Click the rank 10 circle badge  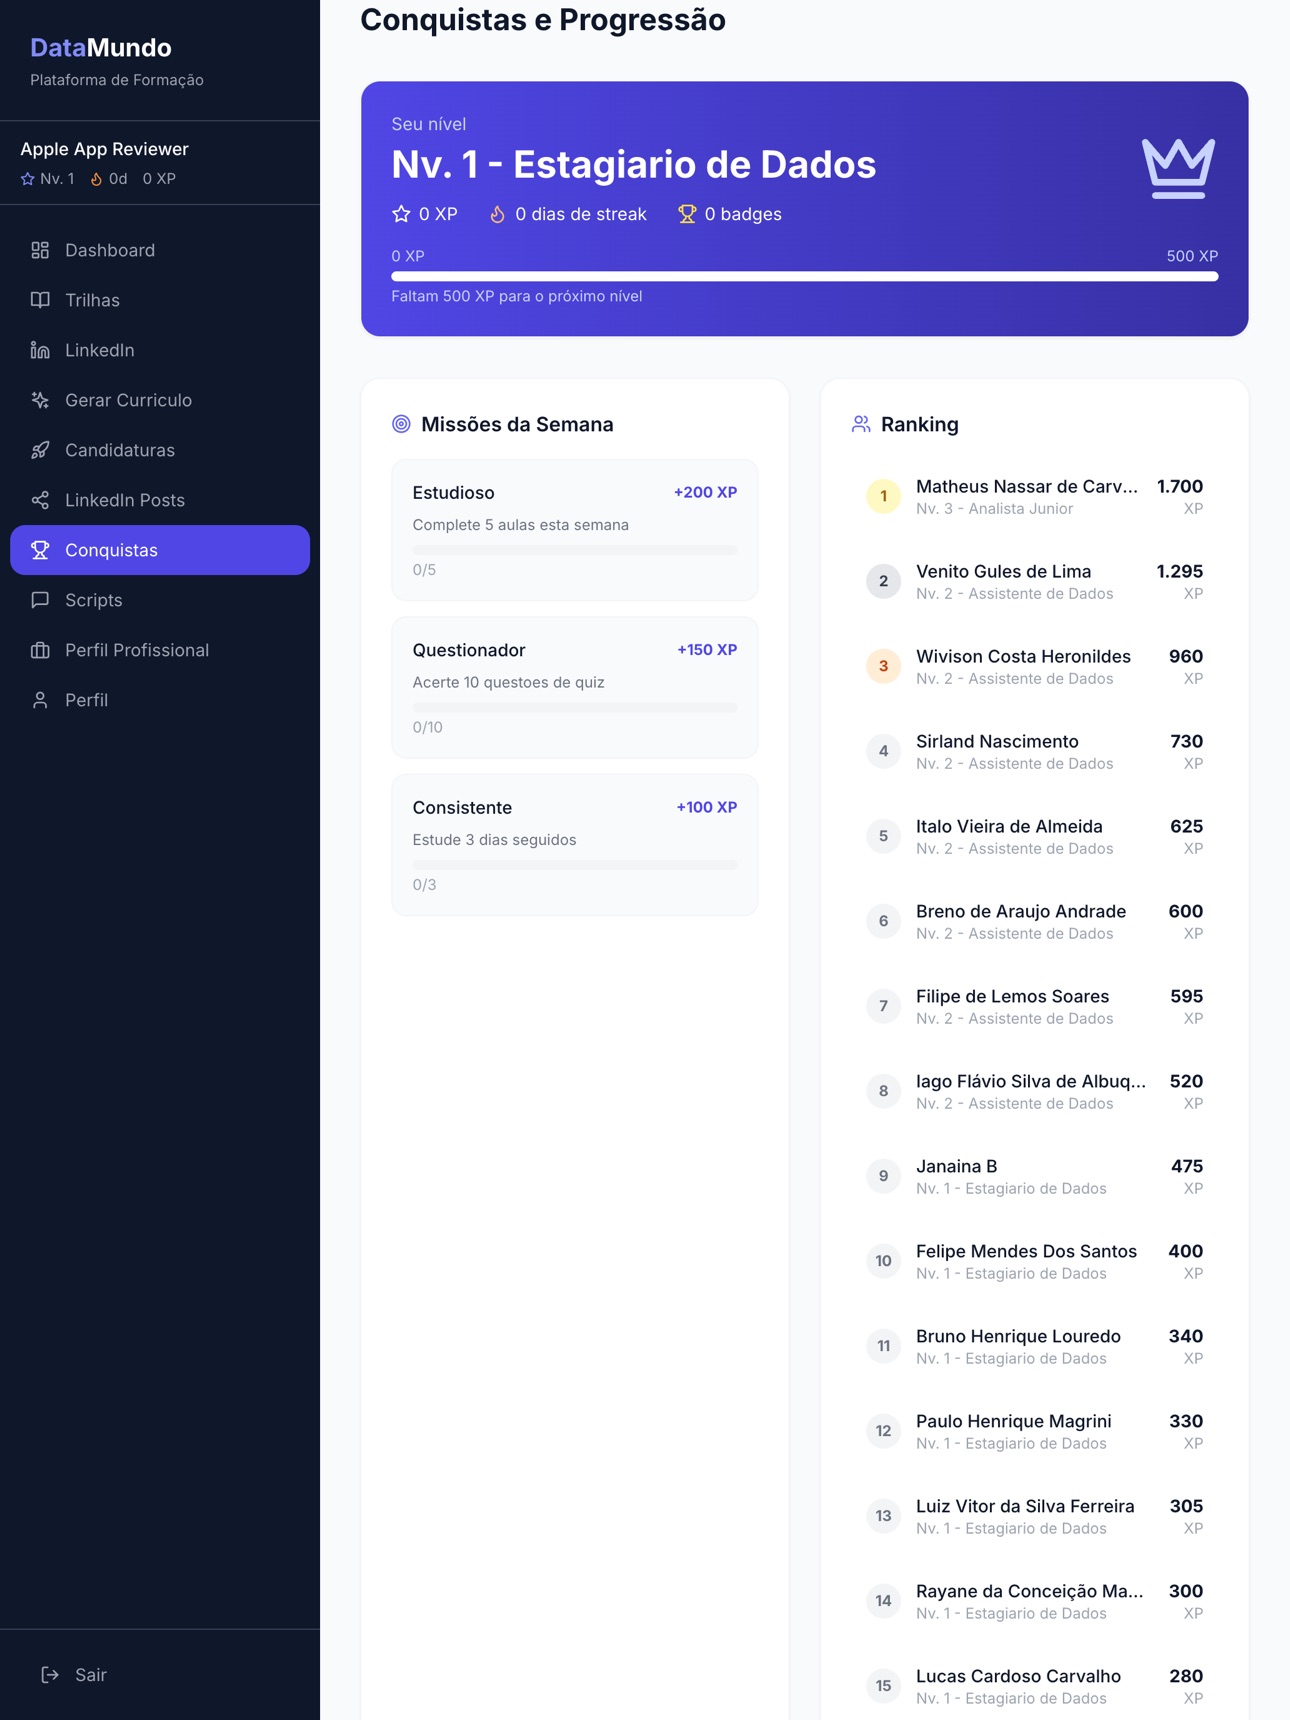pyautogui.click(x=883, y=1261)
